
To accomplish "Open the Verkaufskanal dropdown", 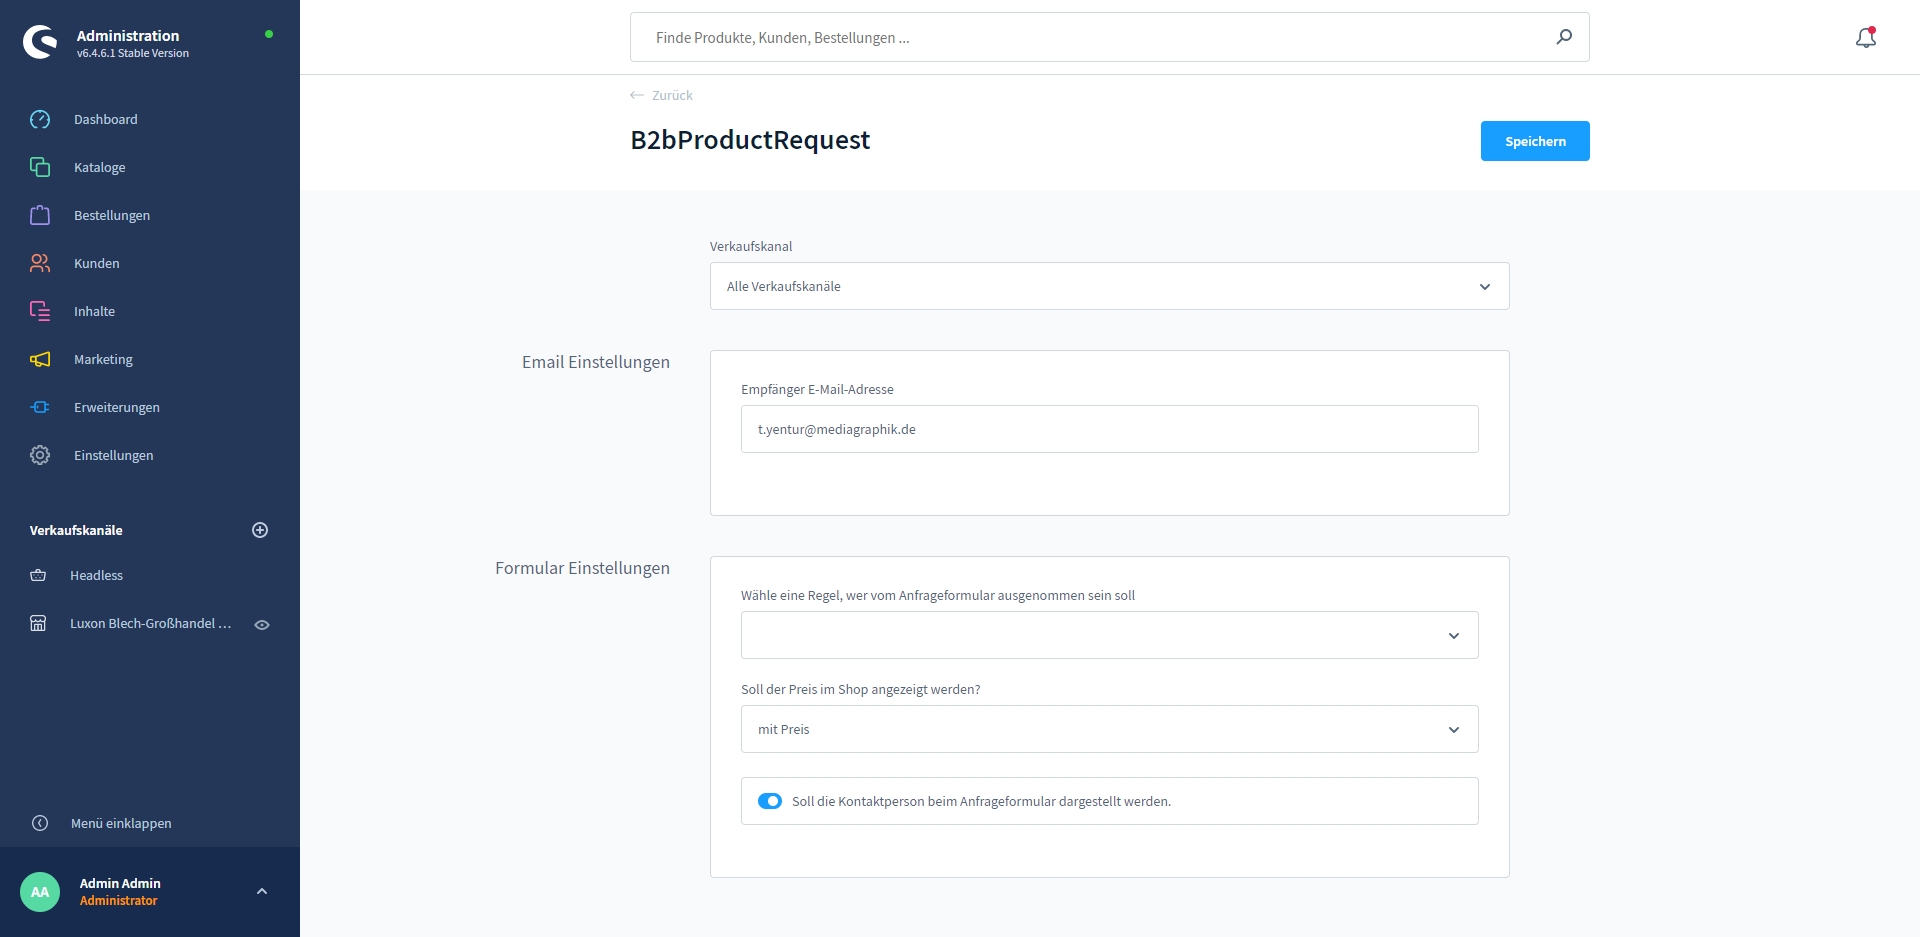I will (x=1109, y=286).
